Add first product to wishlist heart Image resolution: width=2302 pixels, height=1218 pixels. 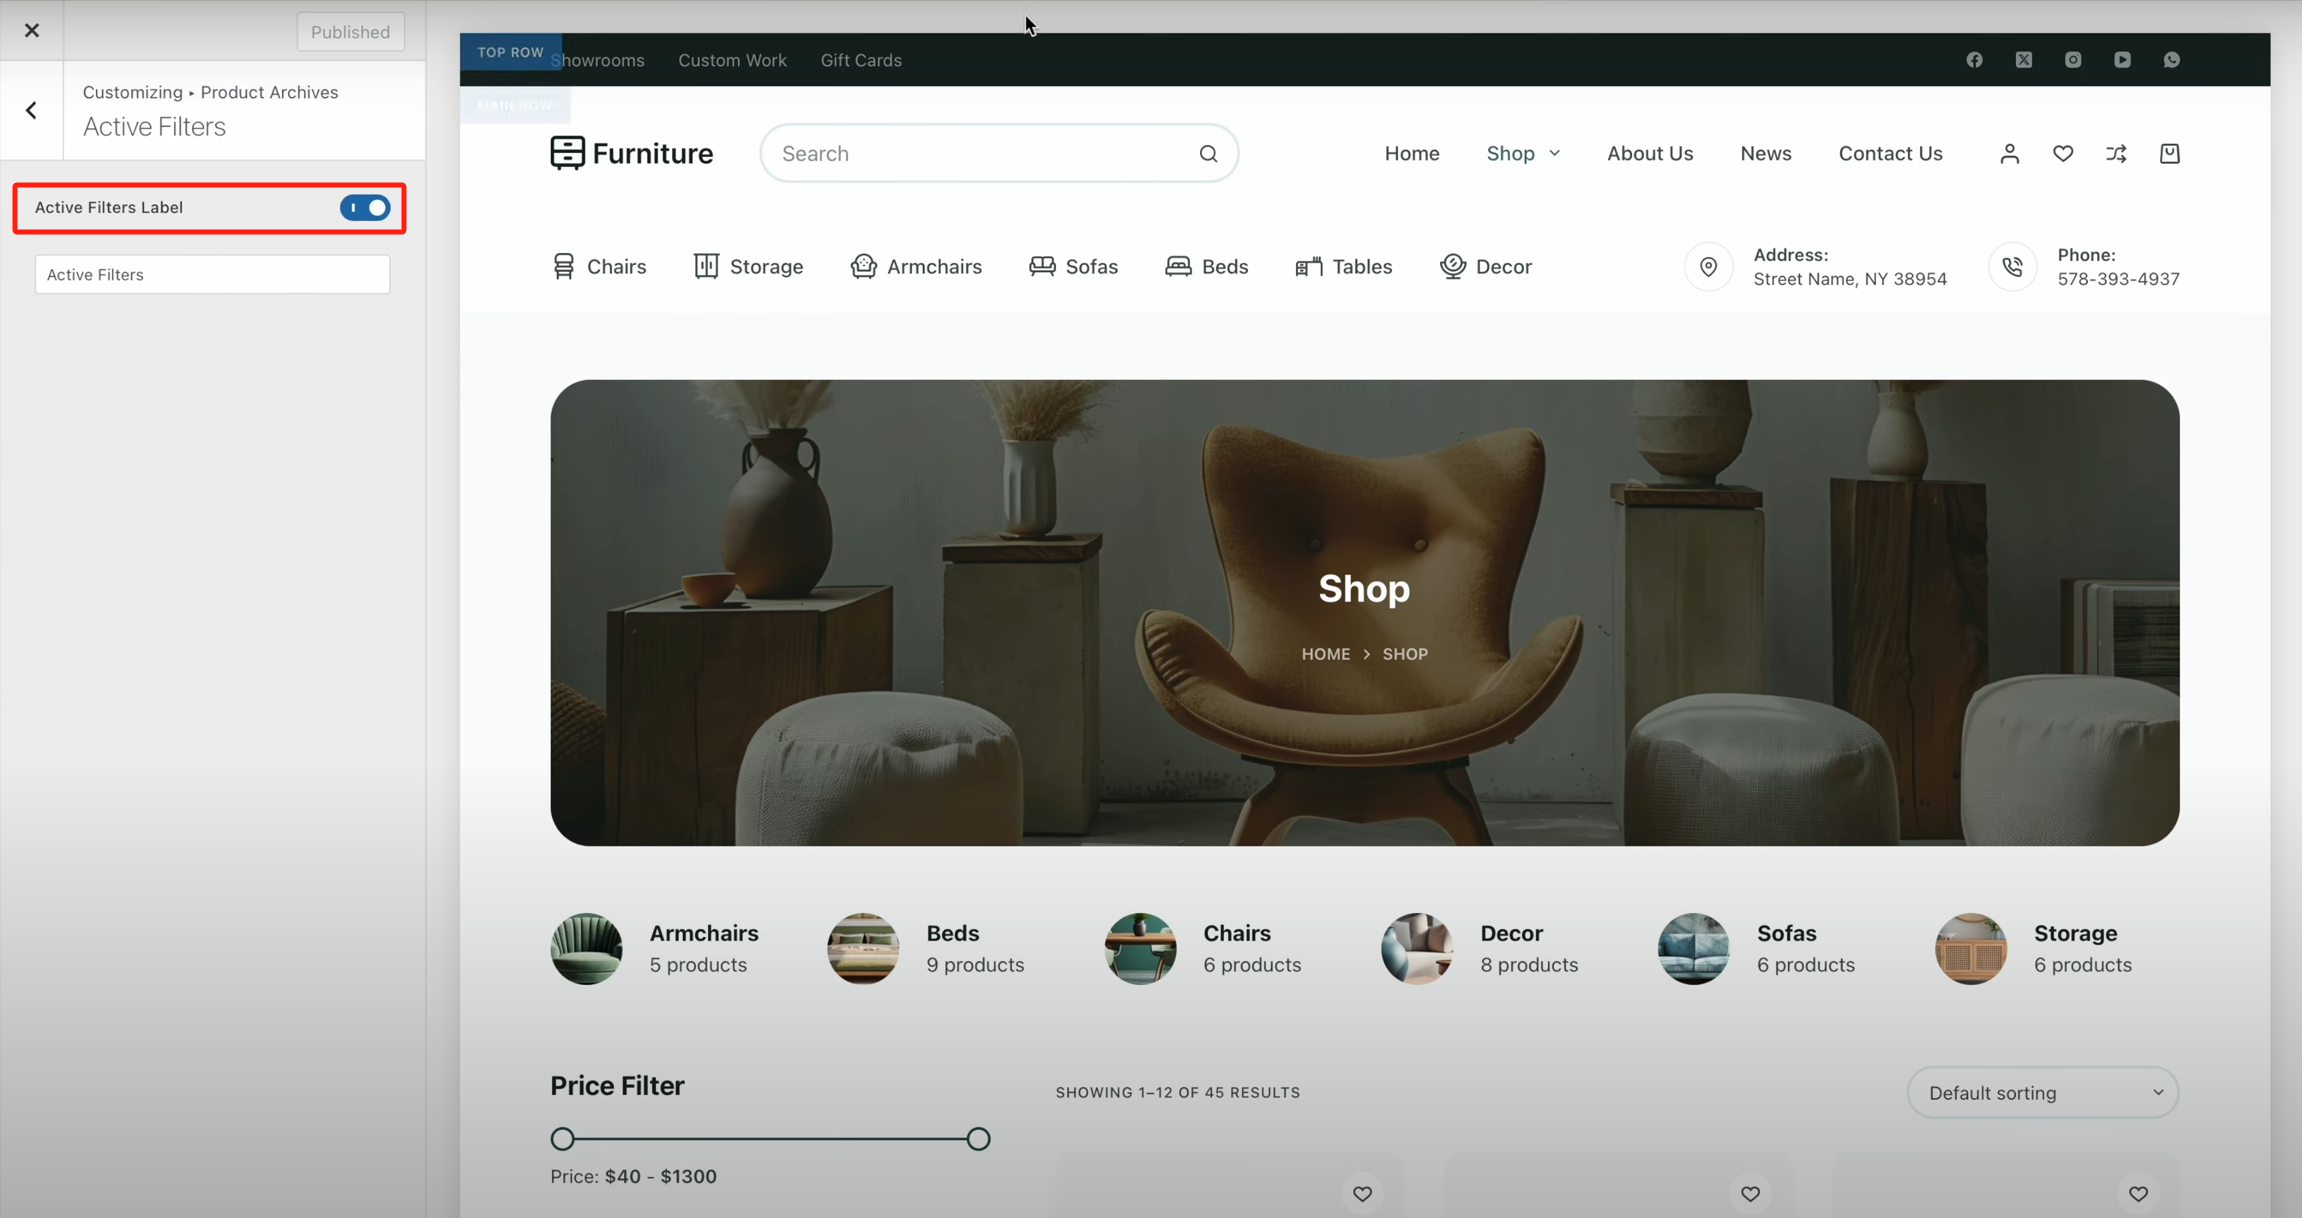pos(1362,1193)
